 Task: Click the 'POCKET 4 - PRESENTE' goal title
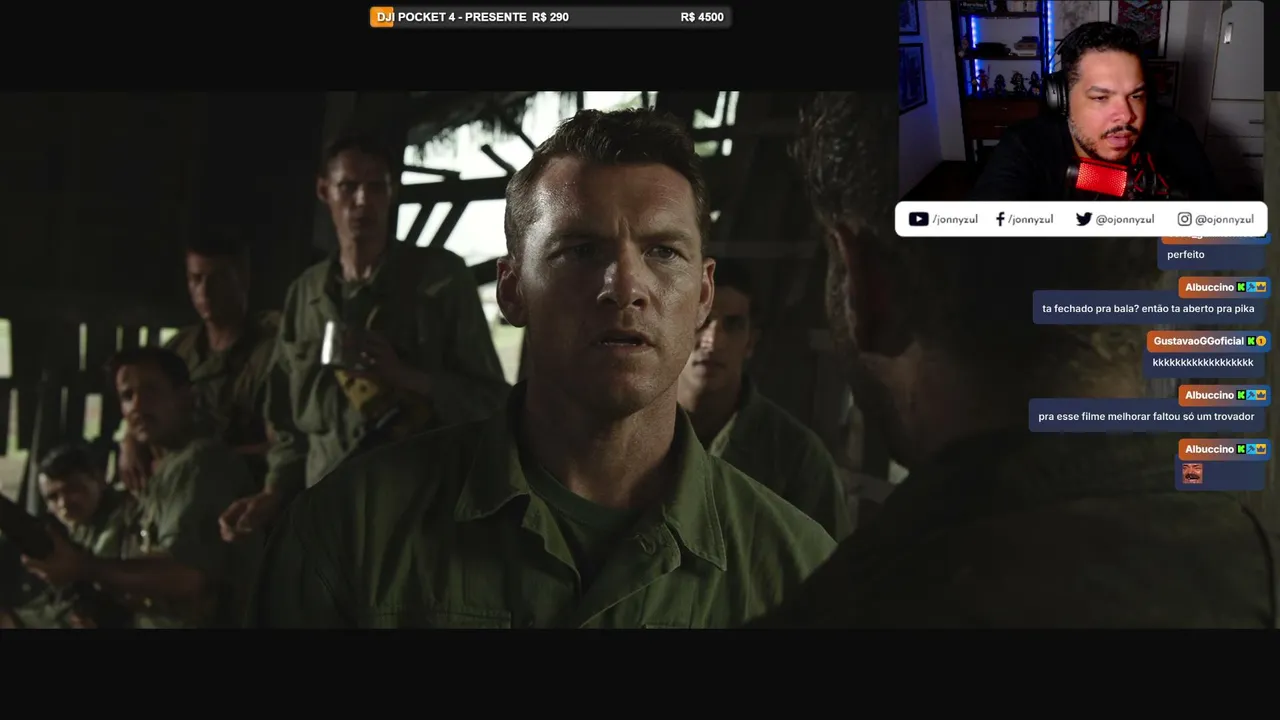click(x=462, y=17)
